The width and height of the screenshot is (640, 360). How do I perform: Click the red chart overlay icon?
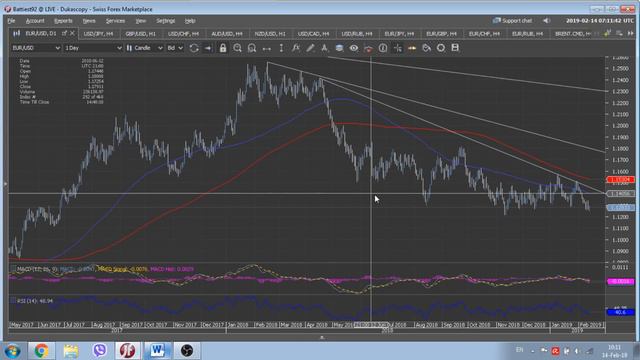click(368, 48)
